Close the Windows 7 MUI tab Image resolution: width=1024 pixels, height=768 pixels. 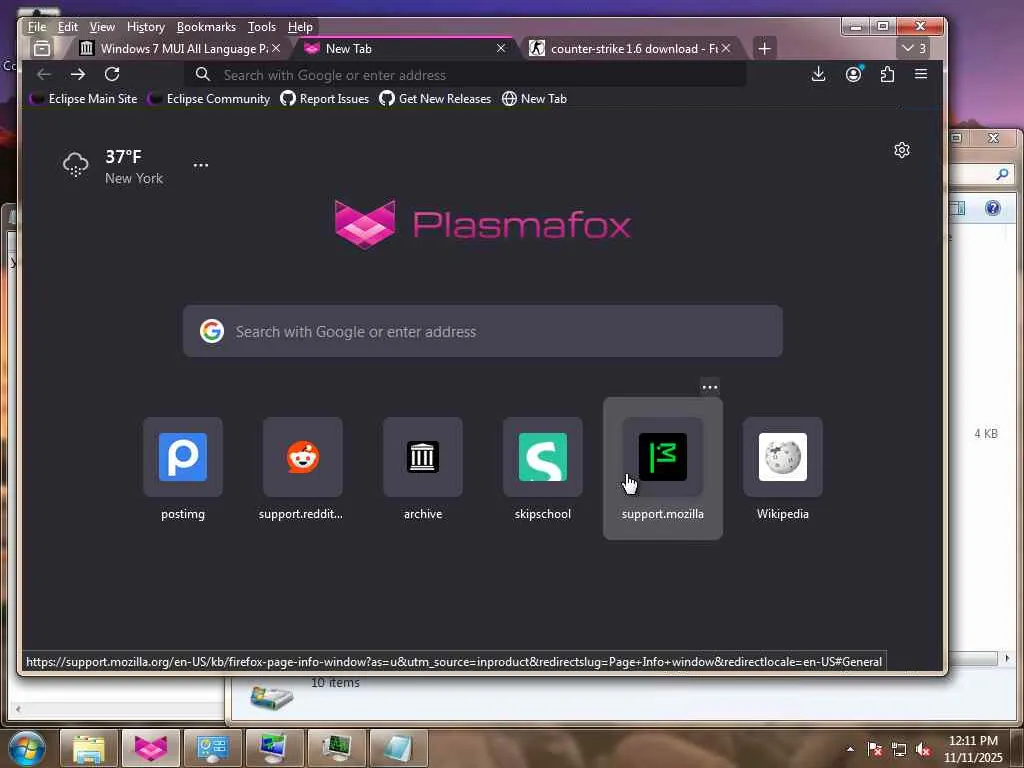(276, 48)
